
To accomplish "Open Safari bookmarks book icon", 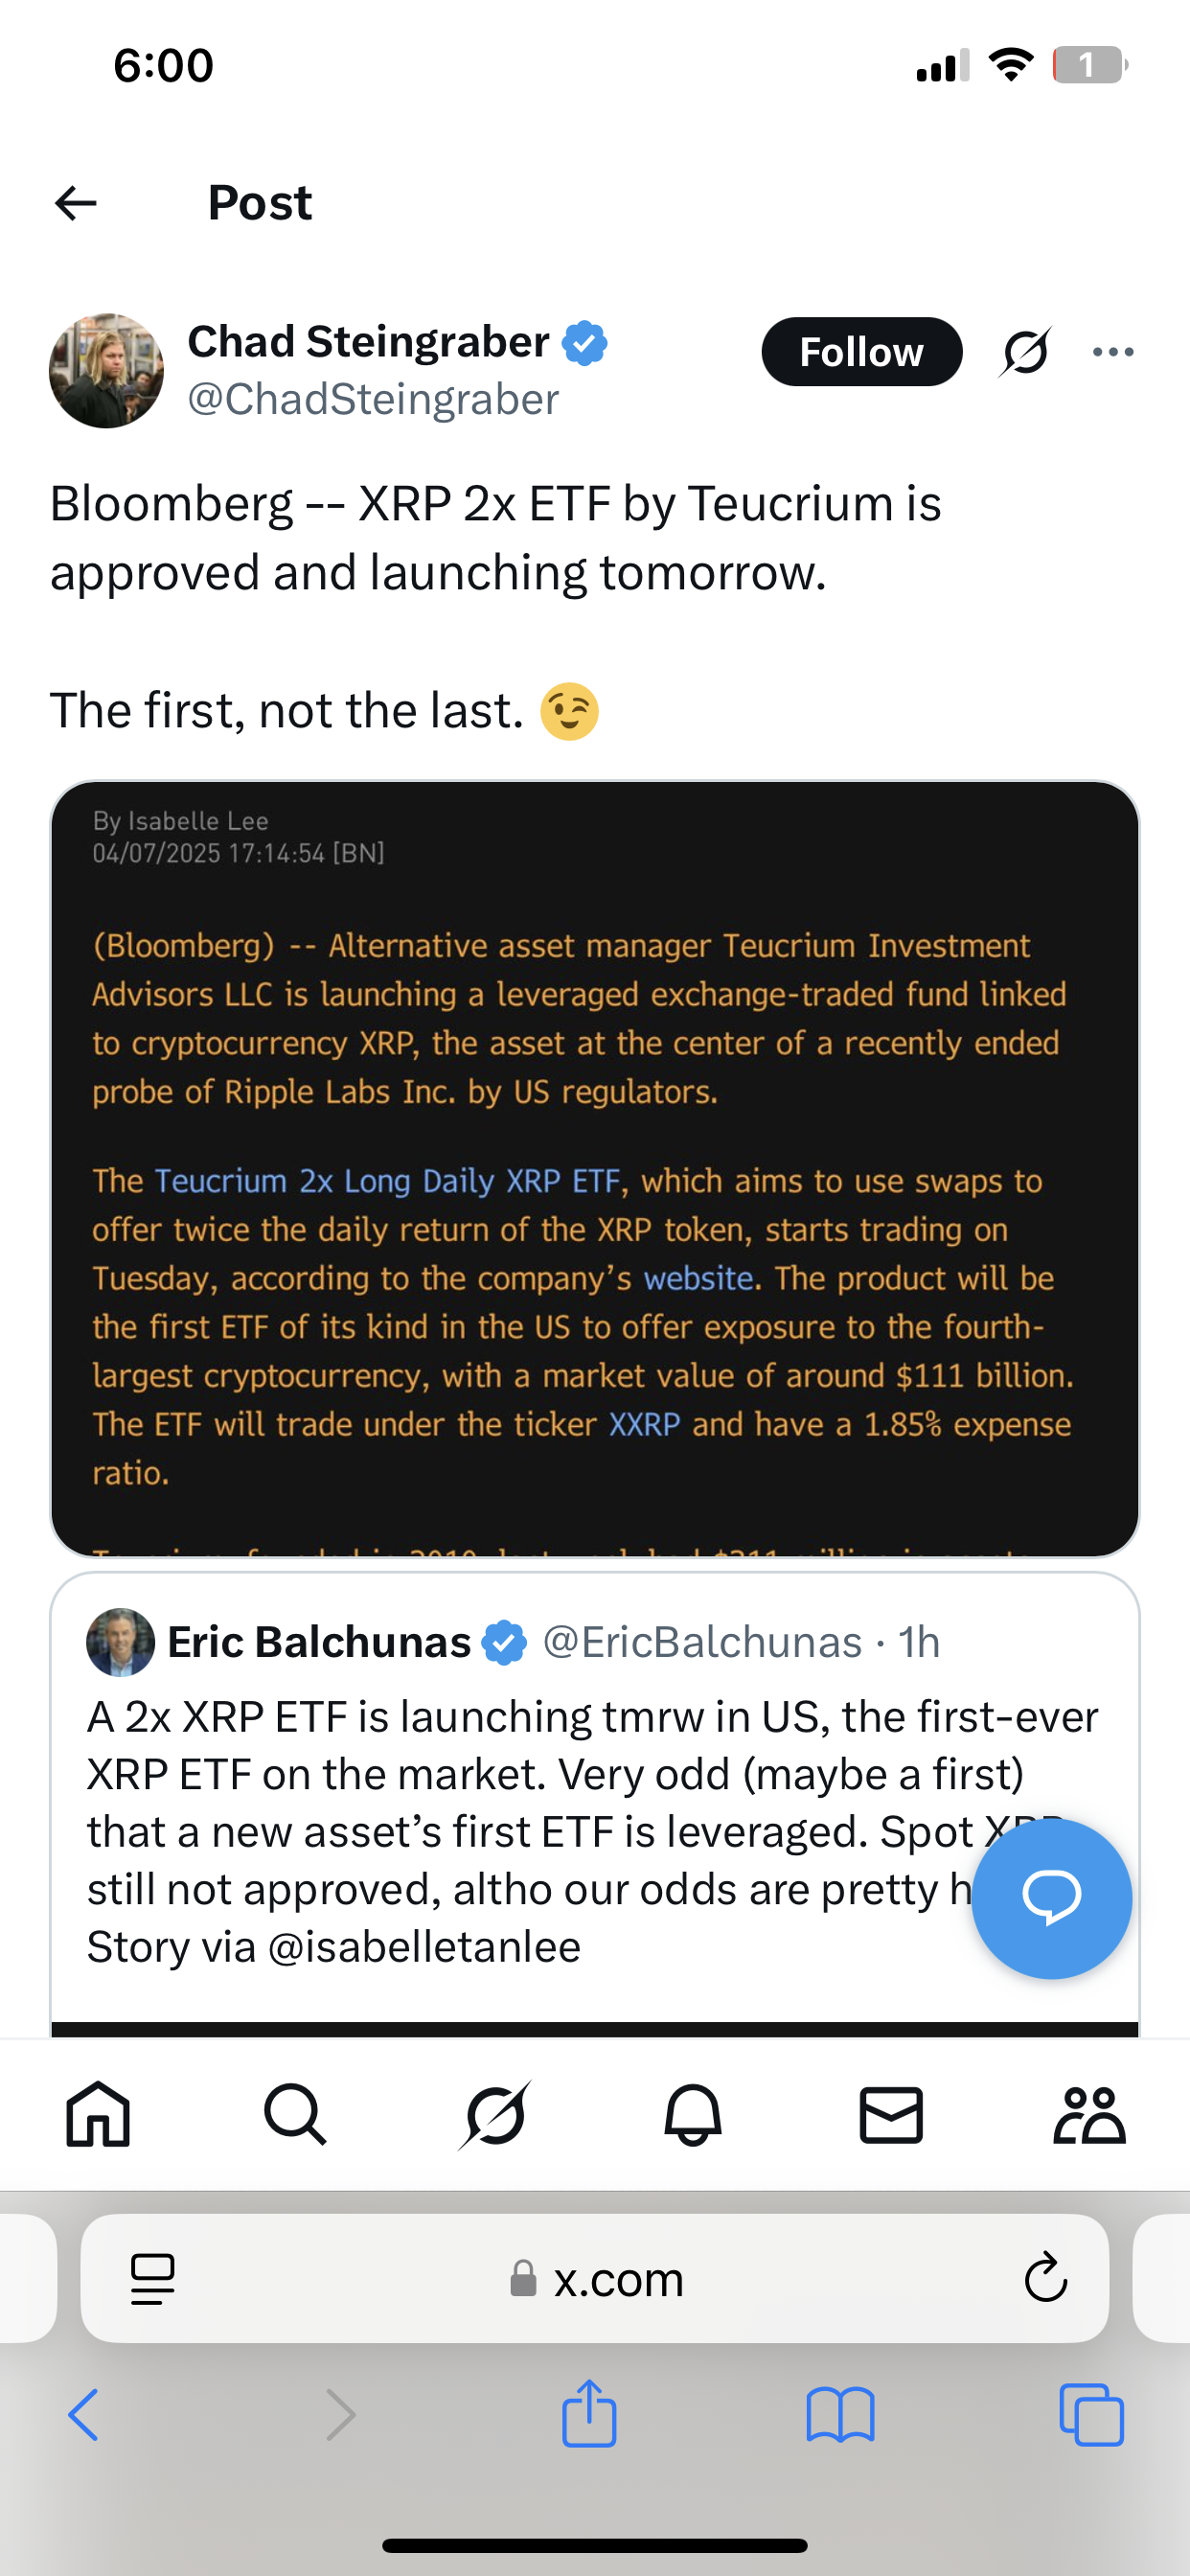I will [840, 2416].
